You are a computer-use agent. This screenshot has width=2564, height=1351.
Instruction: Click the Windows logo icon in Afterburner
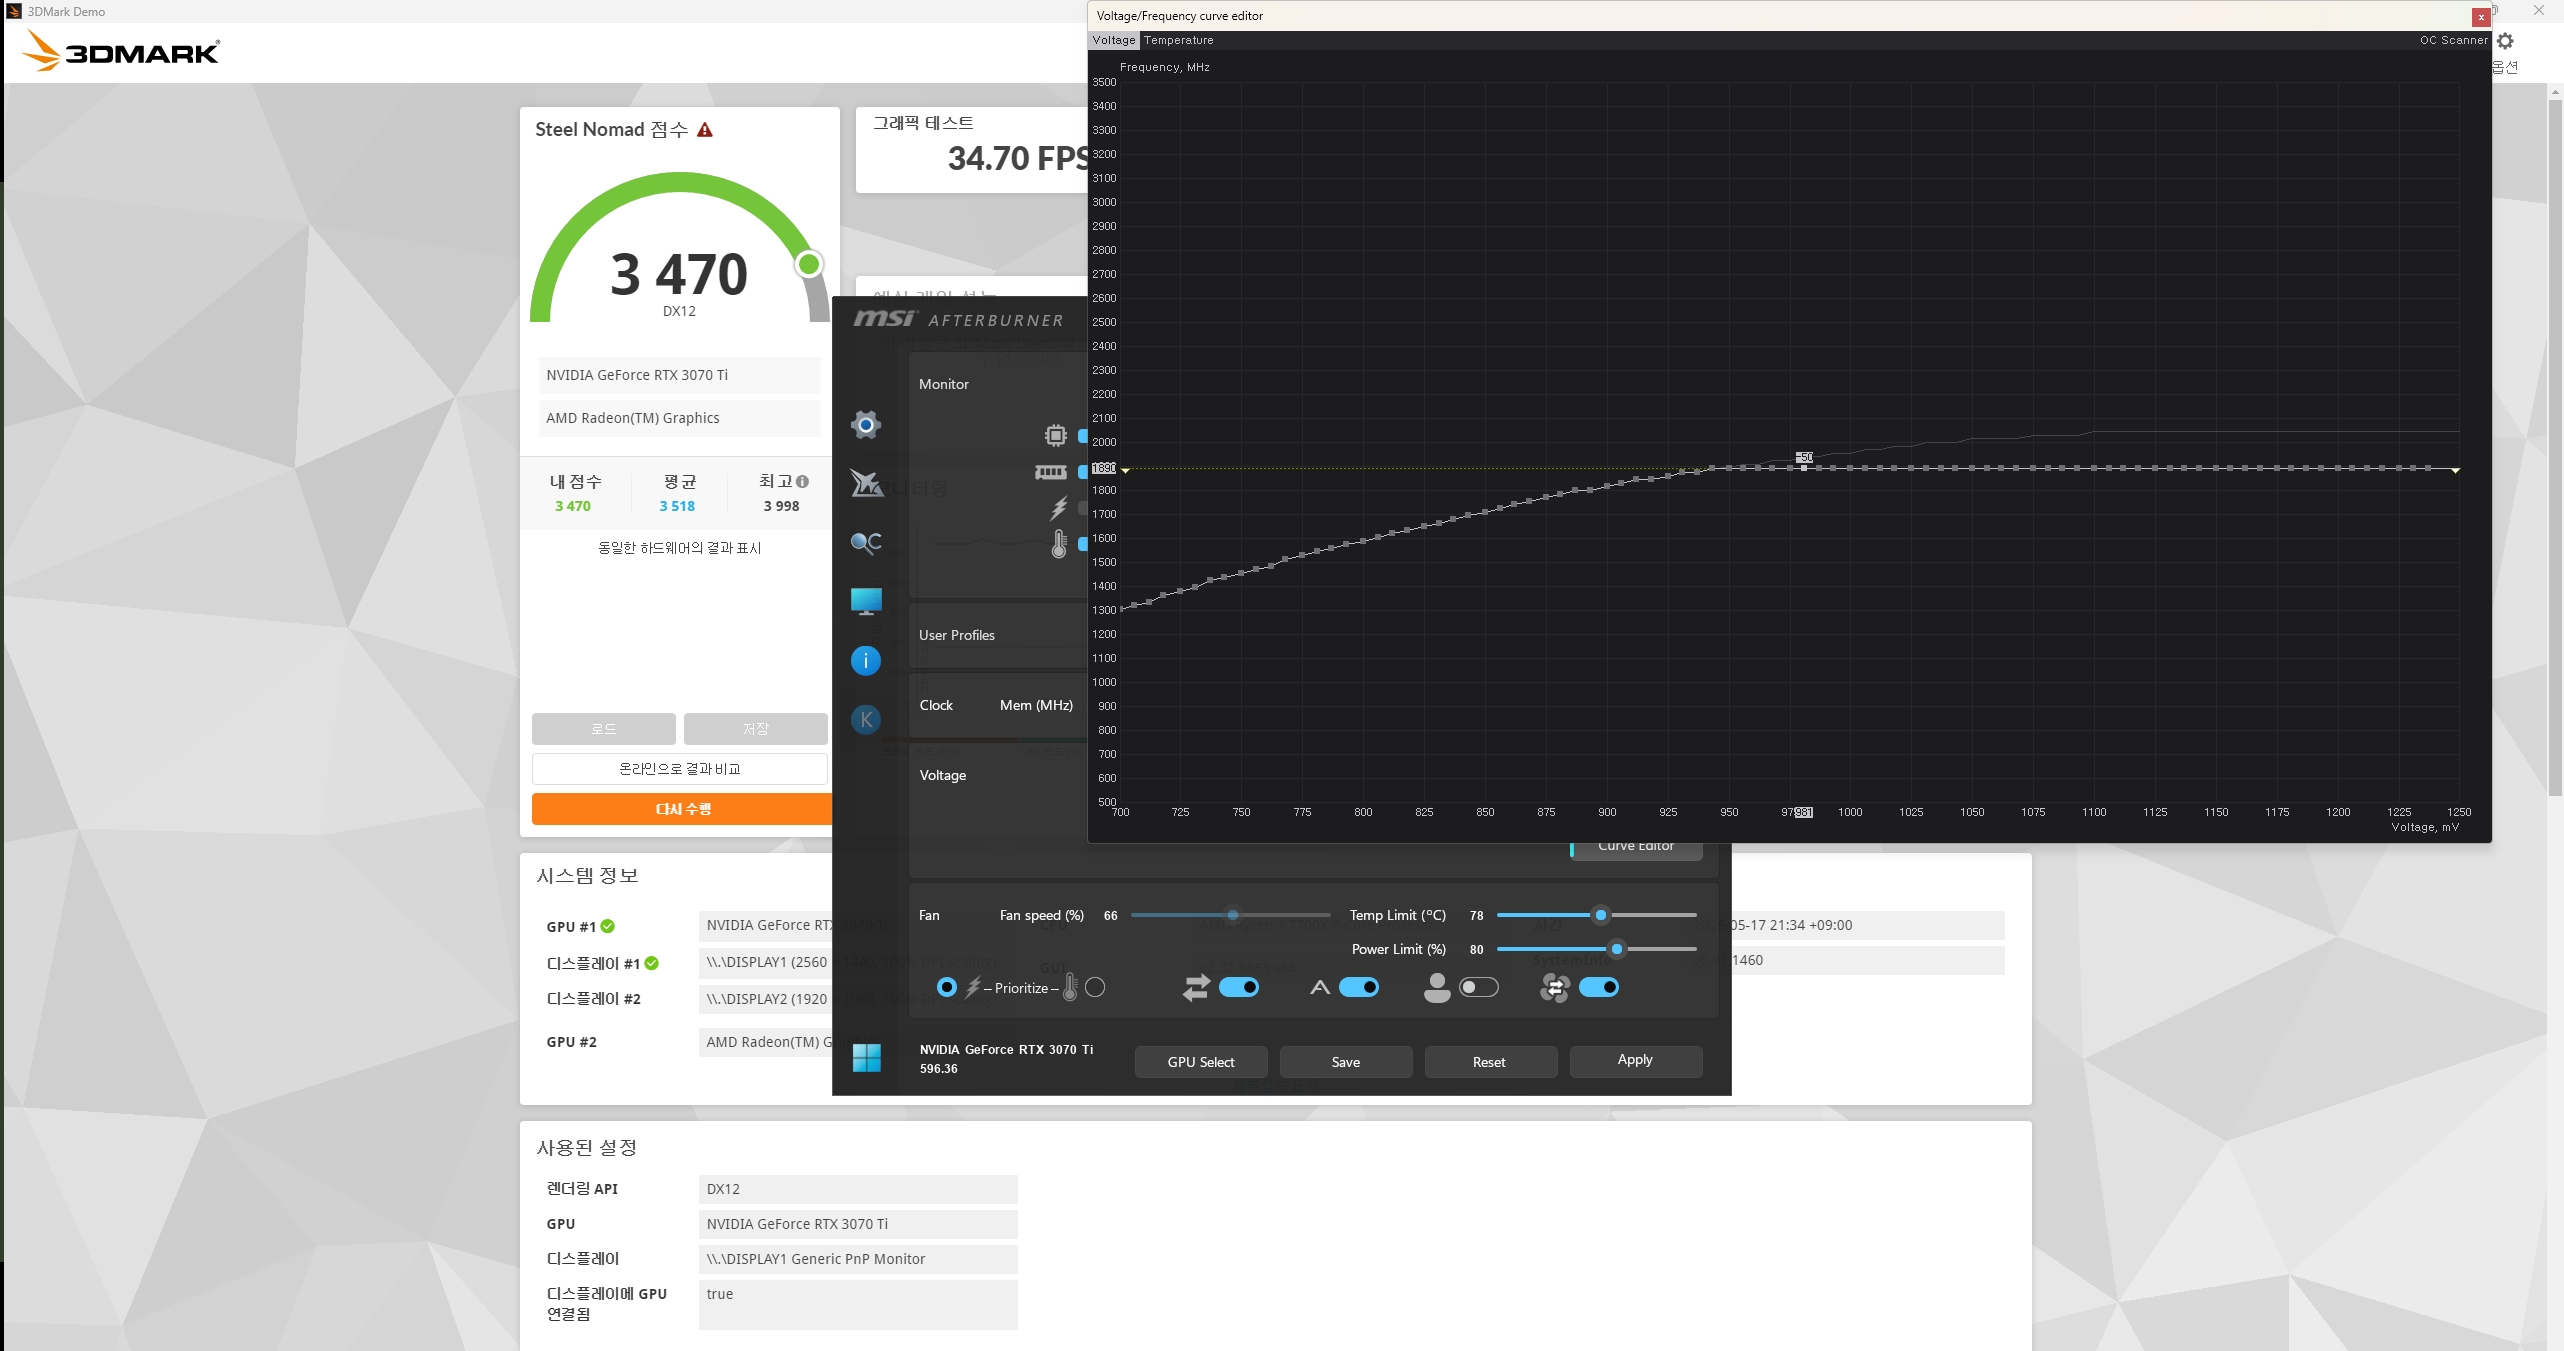coord(867,1058)
